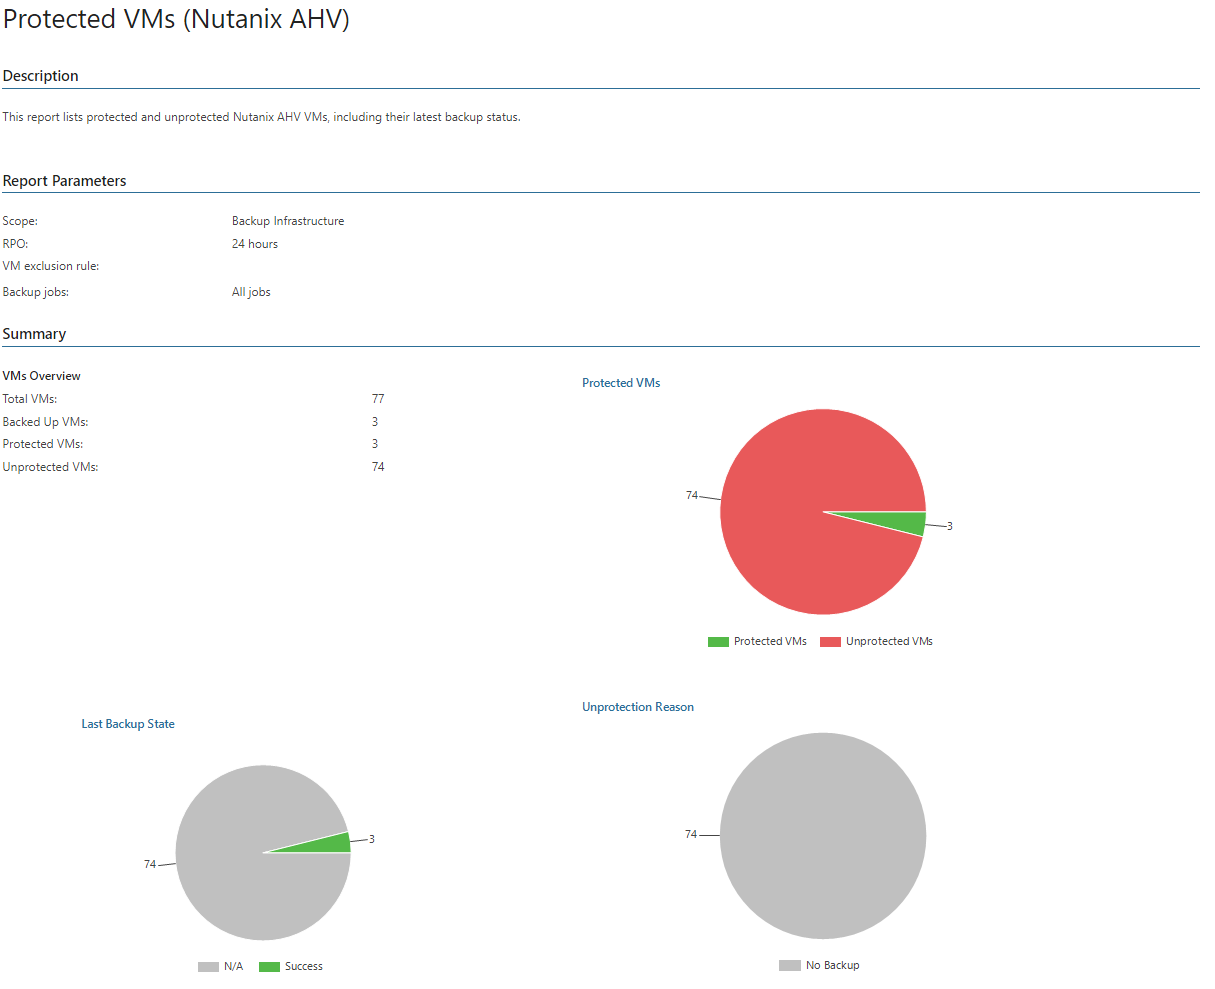
Task: Click the "Last Backup State" chart title
Action: pyautogui.click(x=128, y=724)
